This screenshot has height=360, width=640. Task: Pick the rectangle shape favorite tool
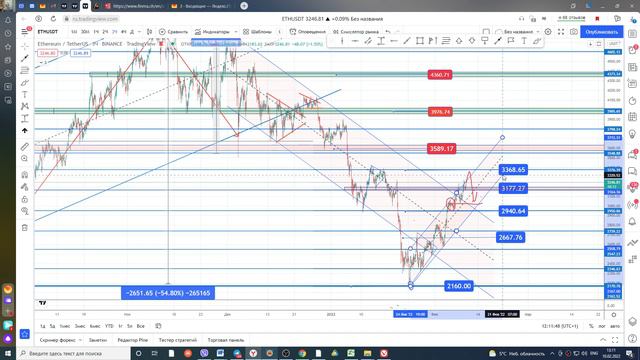[420, 41]
